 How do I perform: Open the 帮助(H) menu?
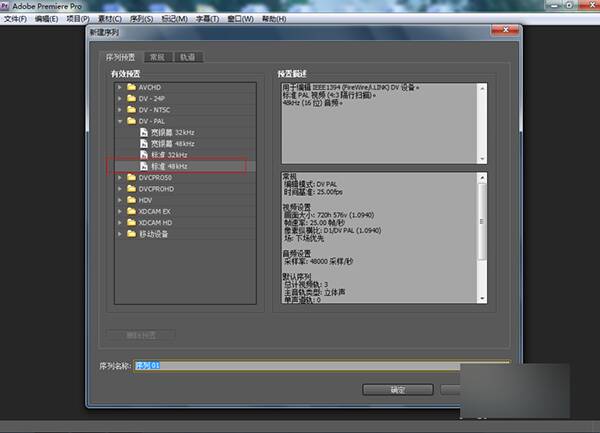pyautogui.click(x=274, y=19)
